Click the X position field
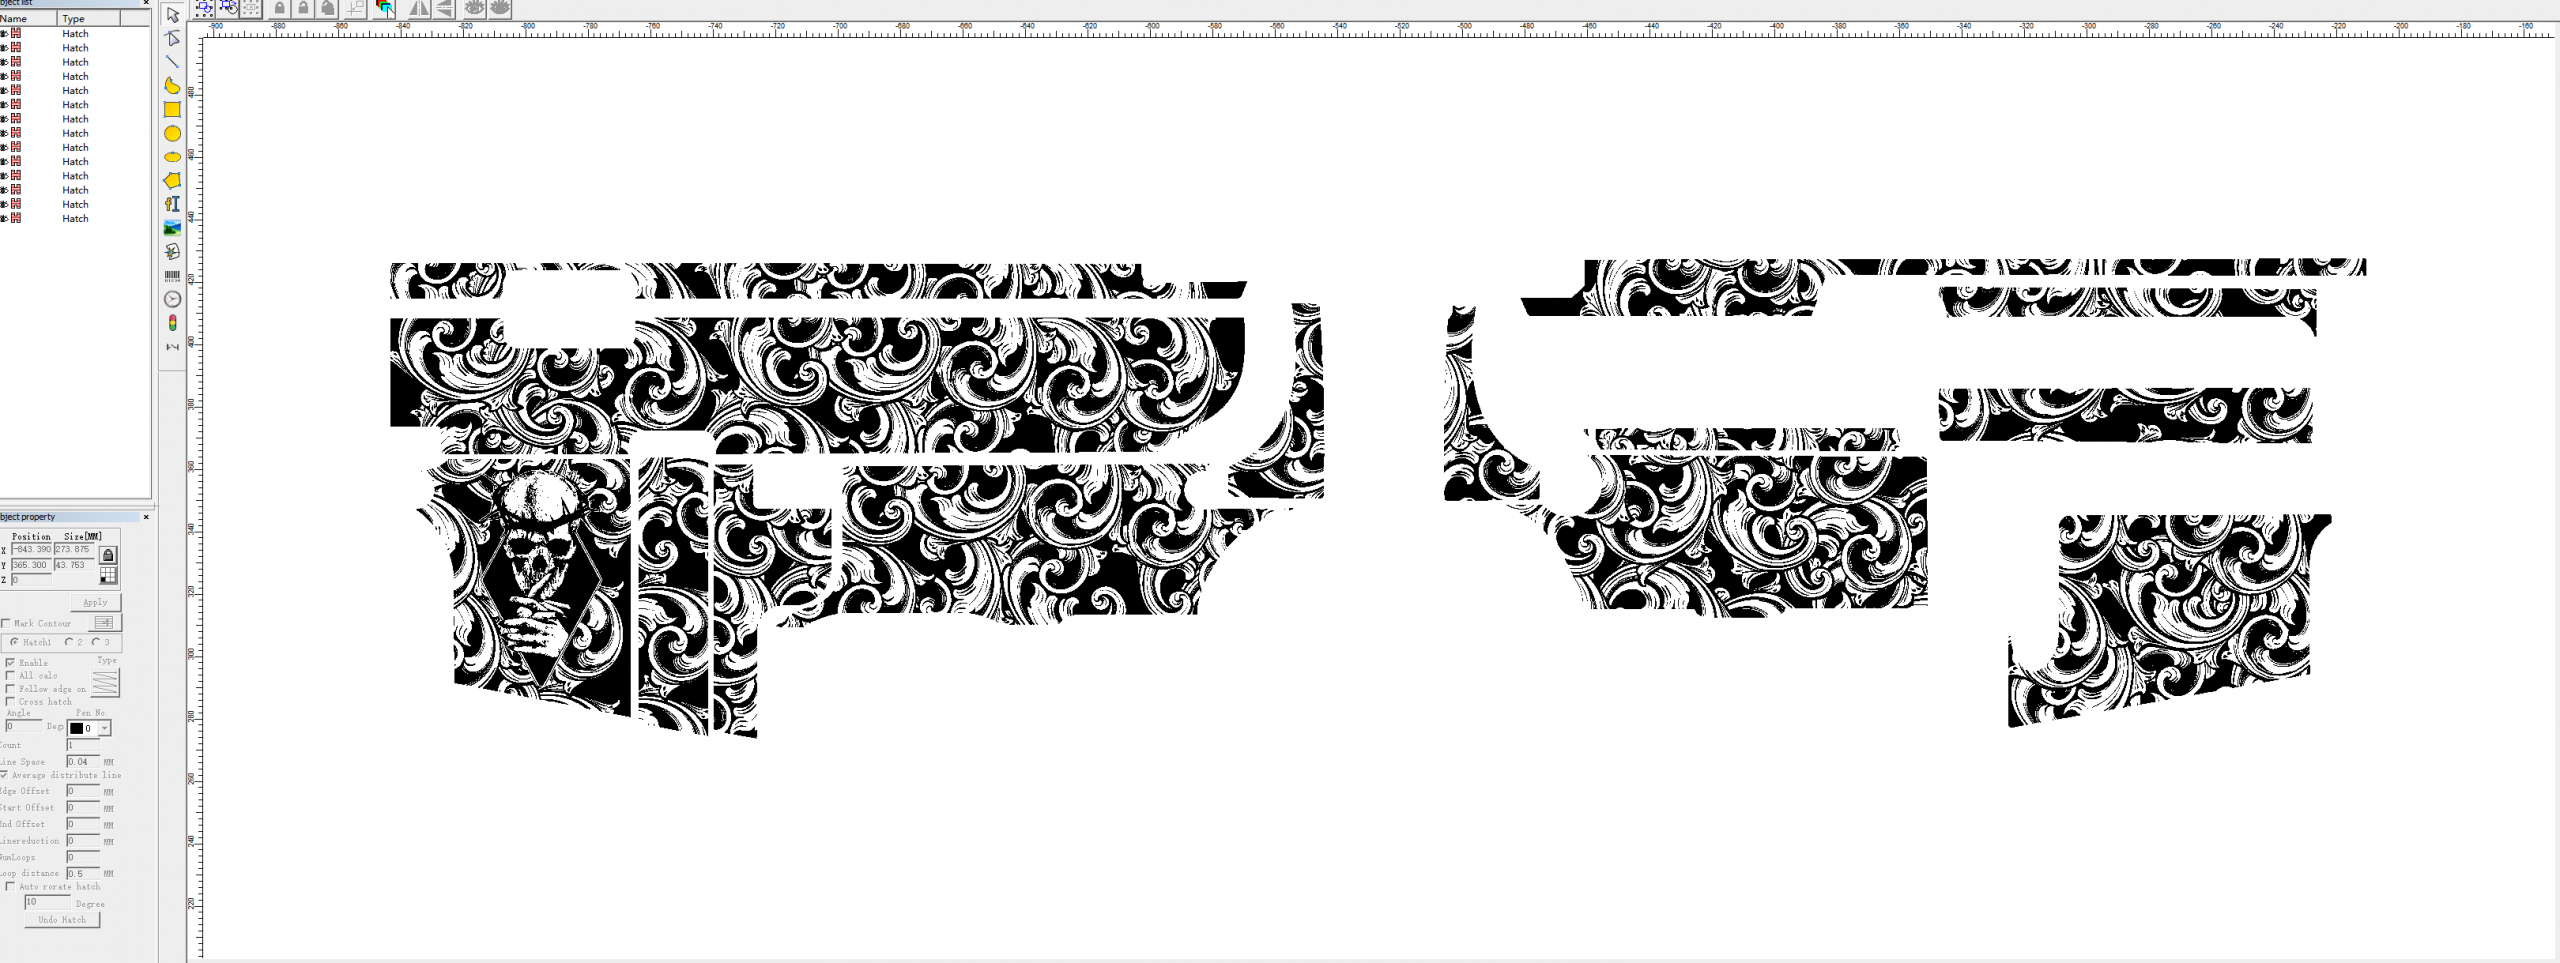 click(31, 549)
